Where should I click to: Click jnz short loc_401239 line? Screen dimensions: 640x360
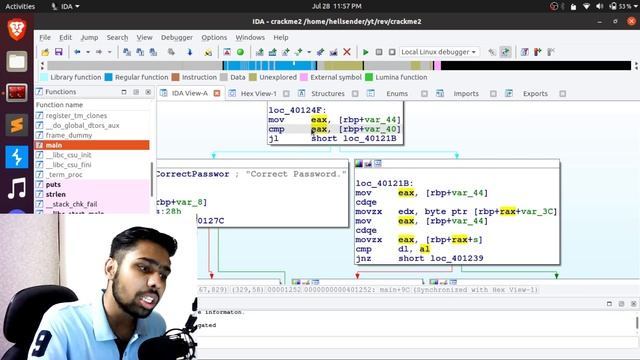[x=420, y=258]
